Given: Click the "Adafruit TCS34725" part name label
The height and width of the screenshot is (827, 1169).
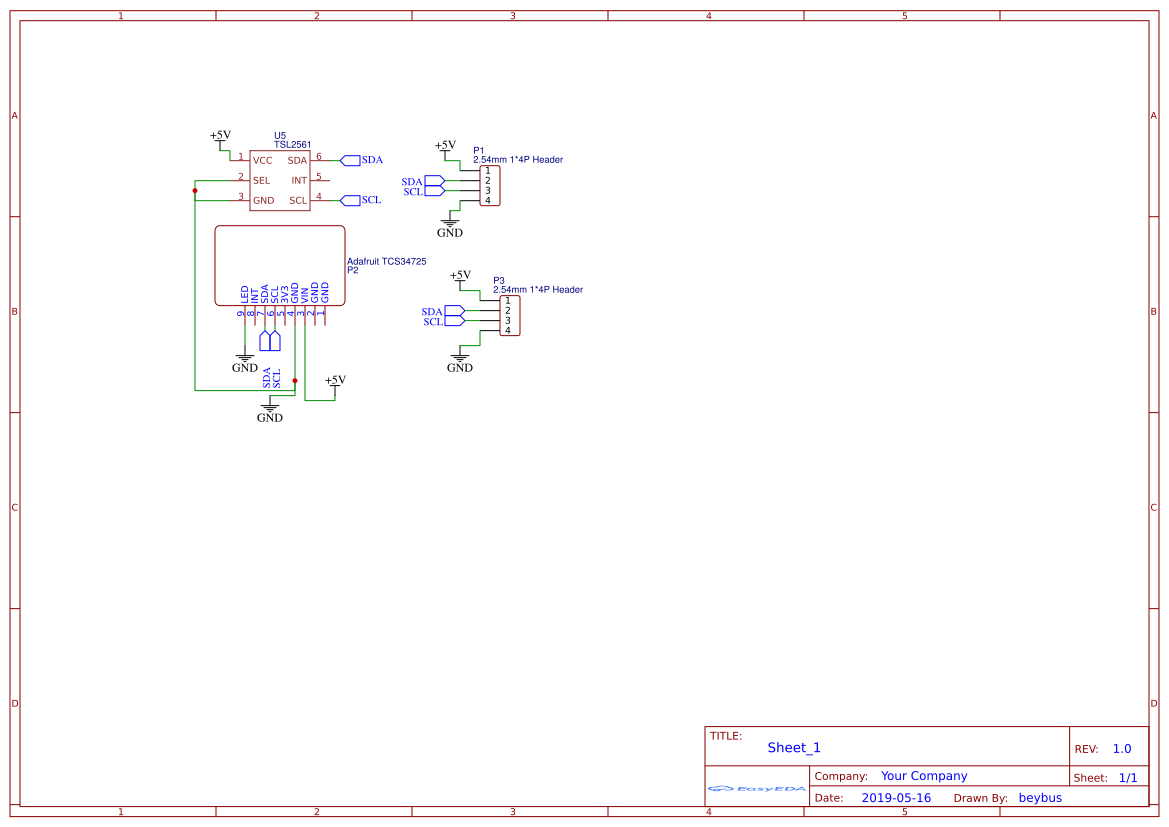Looking at the screenshot, I should point(387,262).
